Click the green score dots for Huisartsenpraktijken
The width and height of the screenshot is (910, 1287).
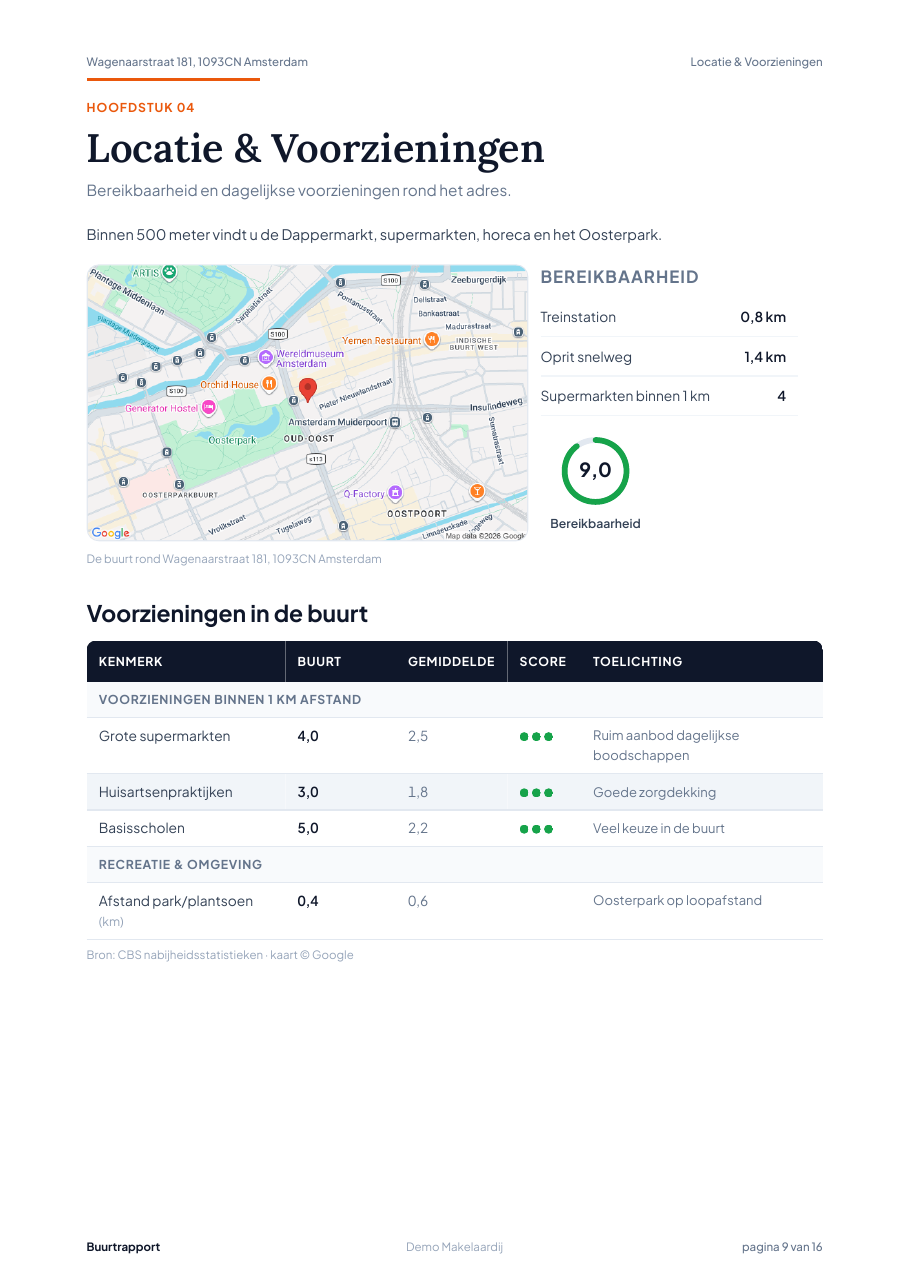click(x=536, y=793)
